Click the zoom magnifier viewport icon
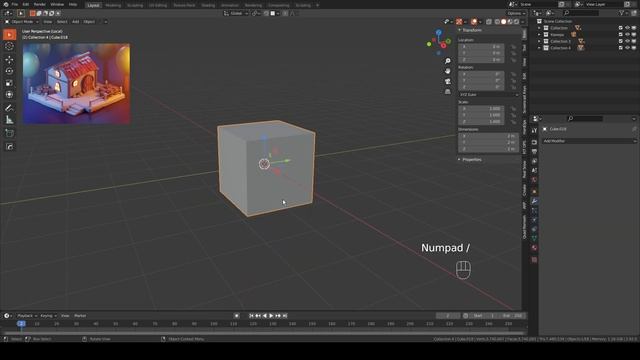640x360 pixels. point(448,61)
